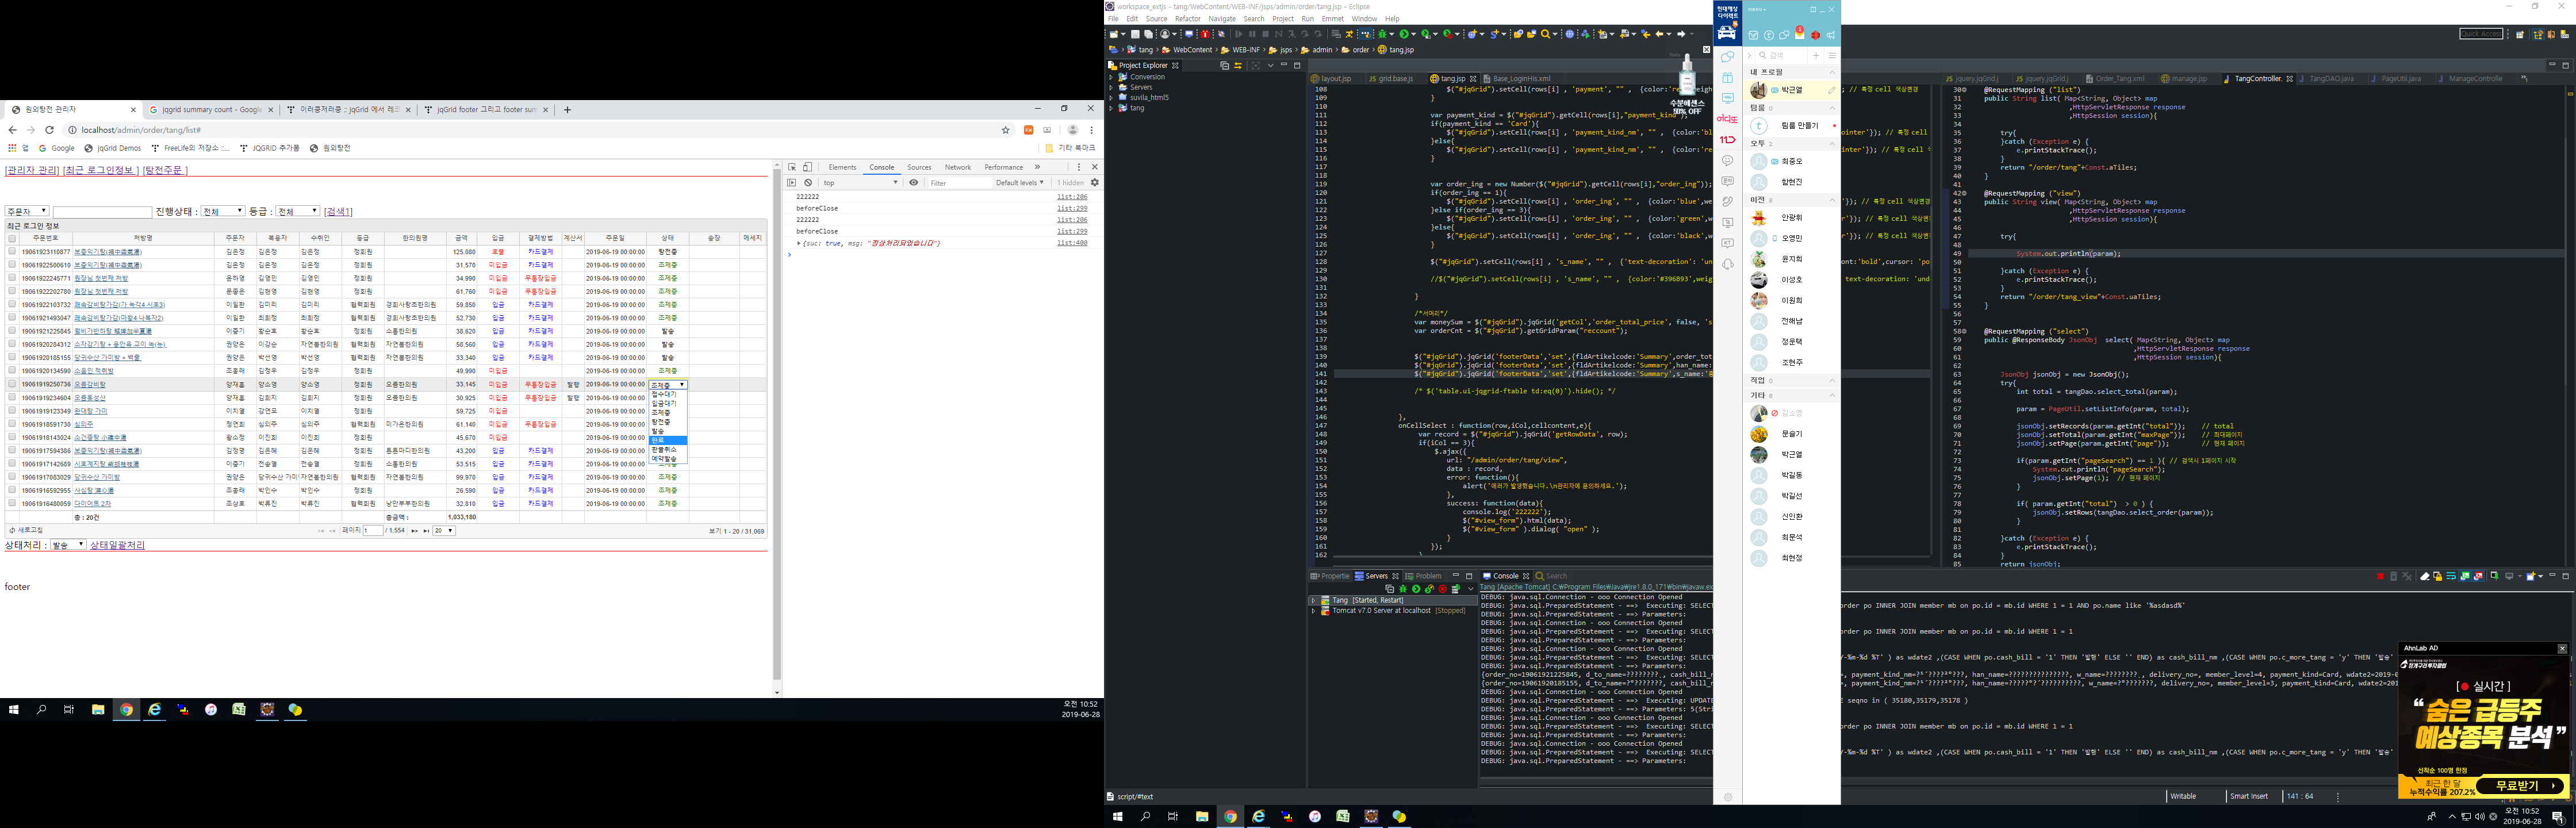The height and width of the screenshot is (828, 2576).
Task: Click DevTools clear console icon
Action: point(808,183)
